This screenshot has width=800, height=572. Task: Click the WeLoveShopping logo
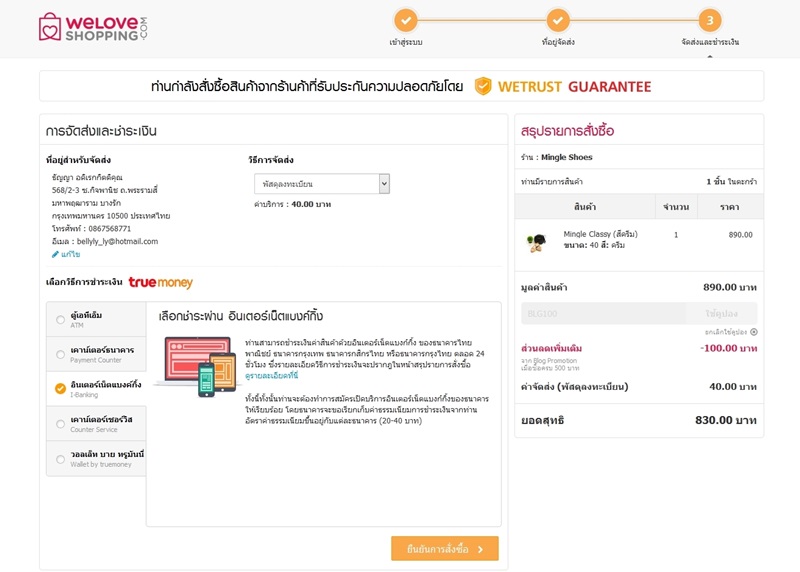coord(93,27)
